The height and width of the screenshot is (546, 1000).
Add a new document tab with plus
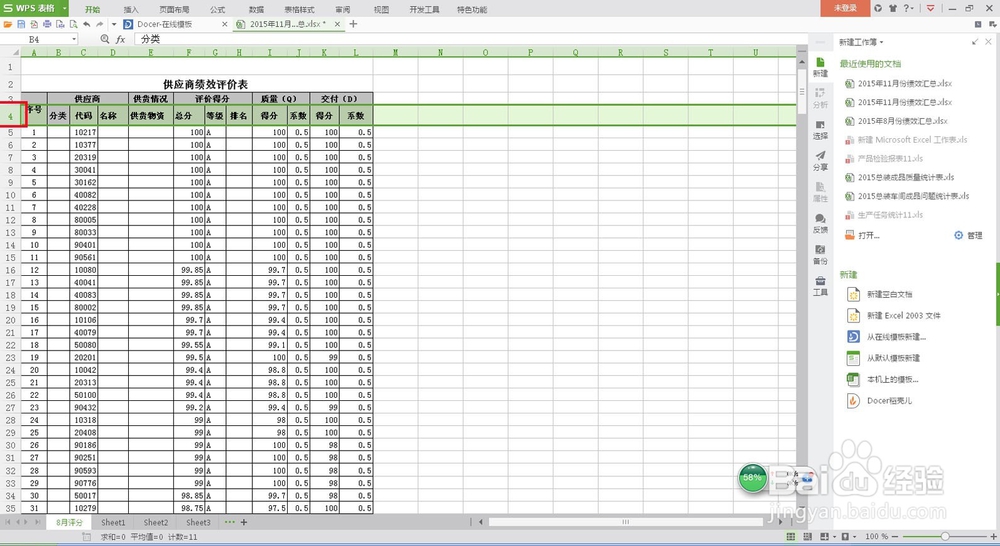(353, 24)
